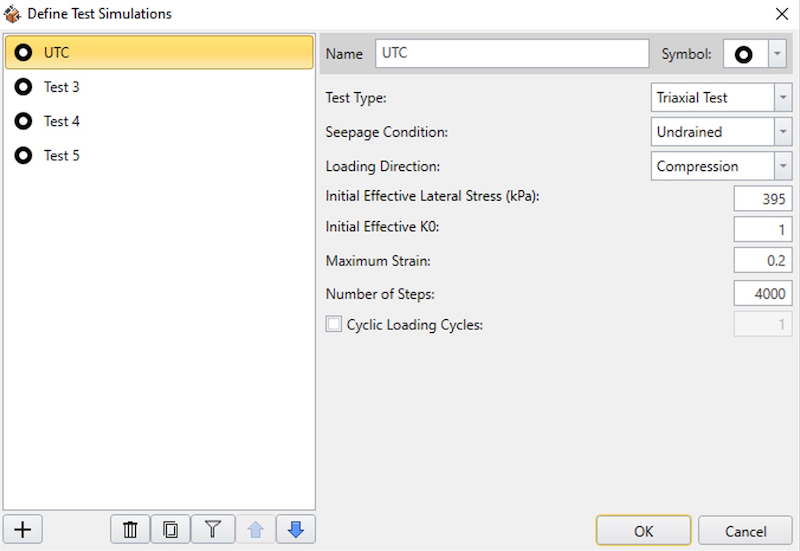Click the Name text field

(512, 53)
